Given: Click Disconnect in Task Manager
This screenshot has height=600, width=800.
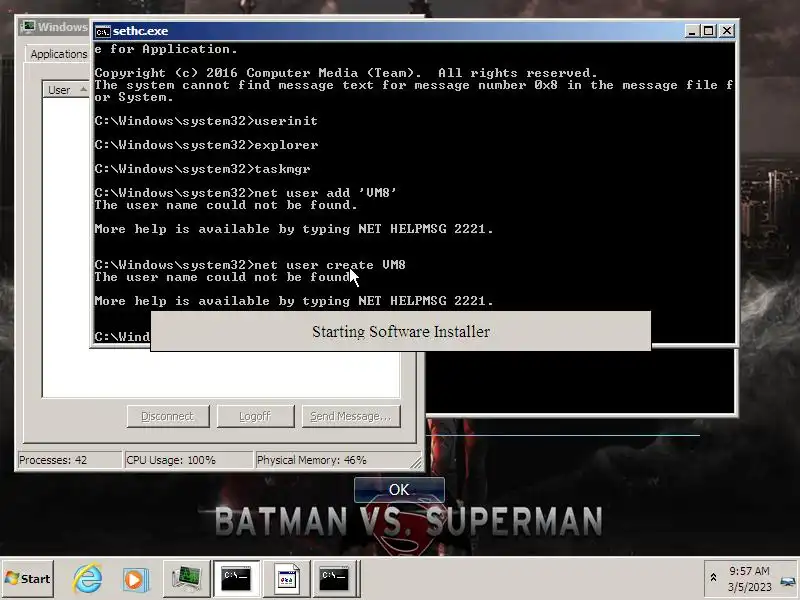Looking at the screenshot, I should [168, 416].
